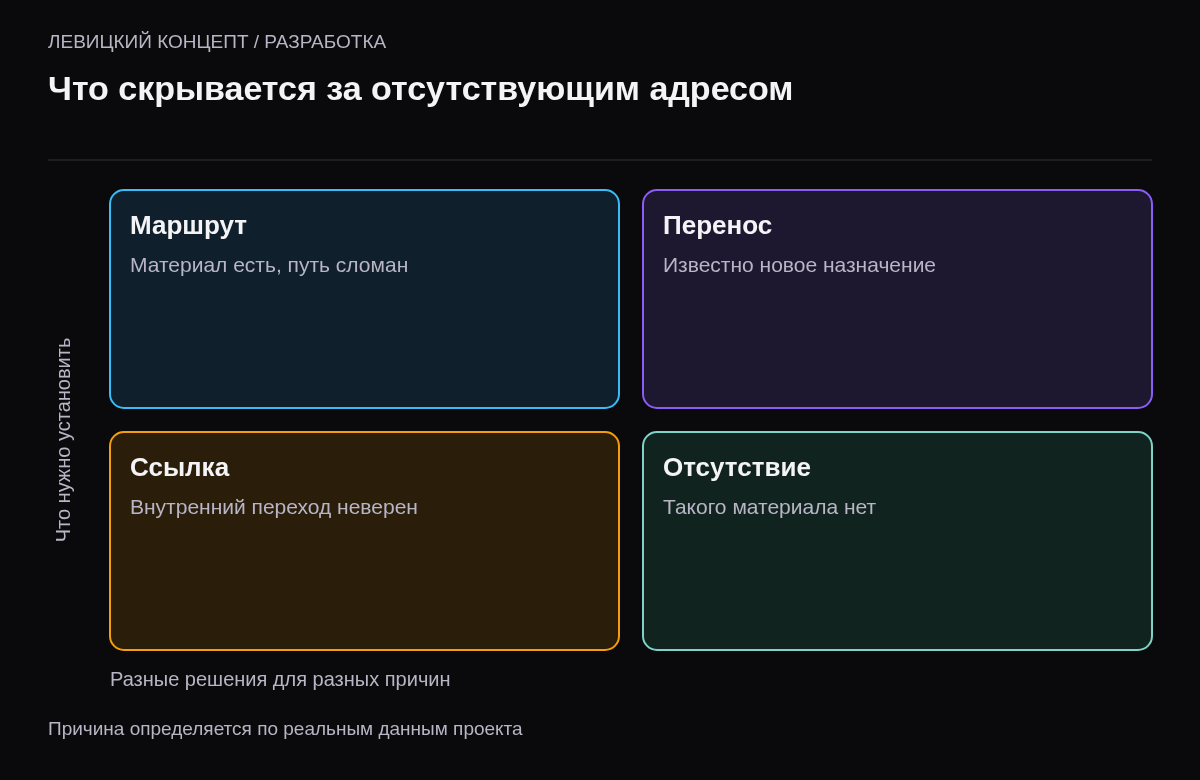Image resolution: width=1200 pixels, height=780 pixels.
Task: Select the 'Перенос' card heading
Action: (x=717, y=225)
